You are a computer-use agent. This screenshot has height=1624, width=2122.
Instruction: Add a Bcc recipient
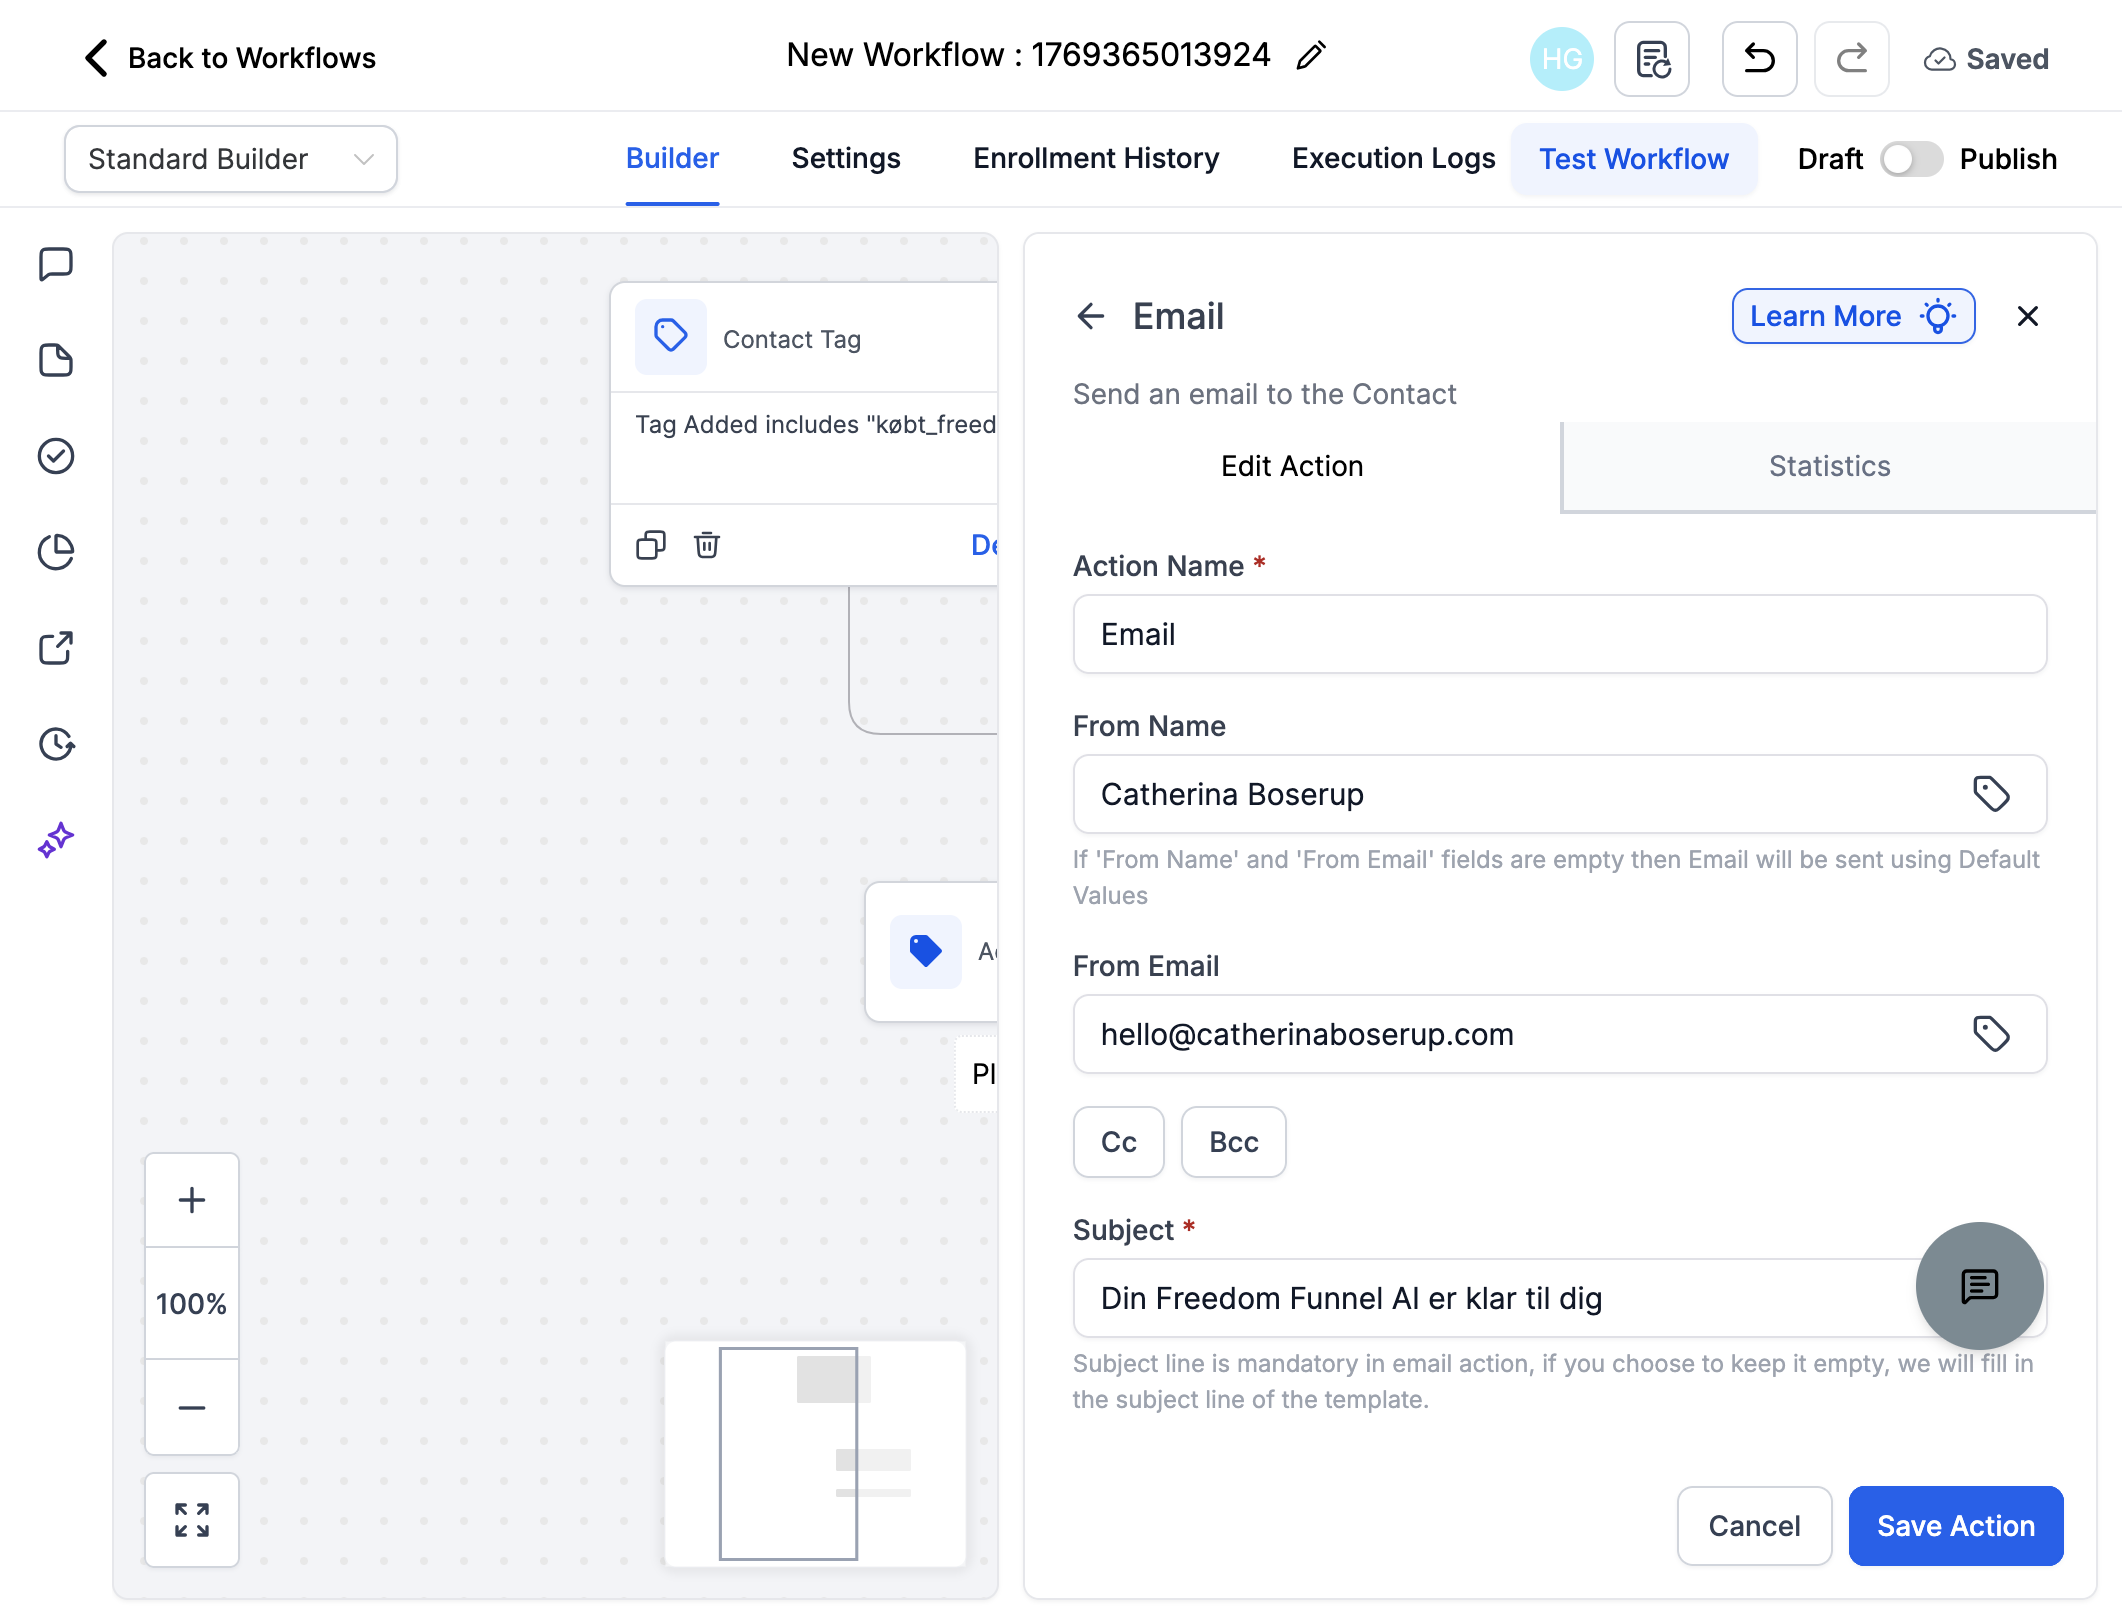click(x=1234, y=1142)
